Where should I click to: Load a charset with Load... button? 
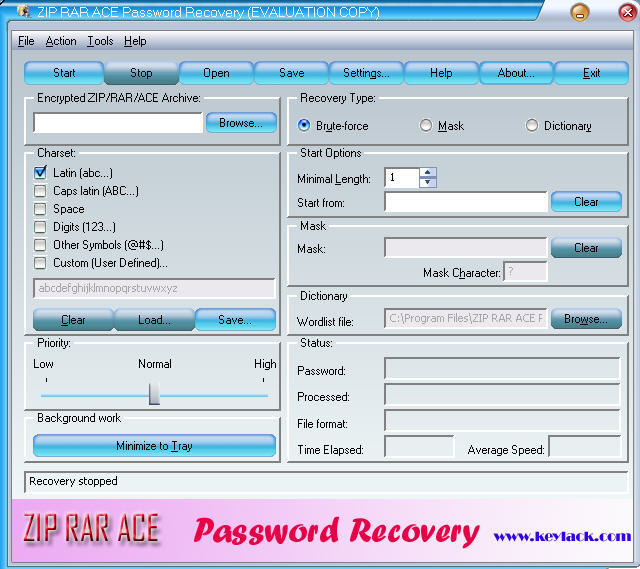click(154, 320)
